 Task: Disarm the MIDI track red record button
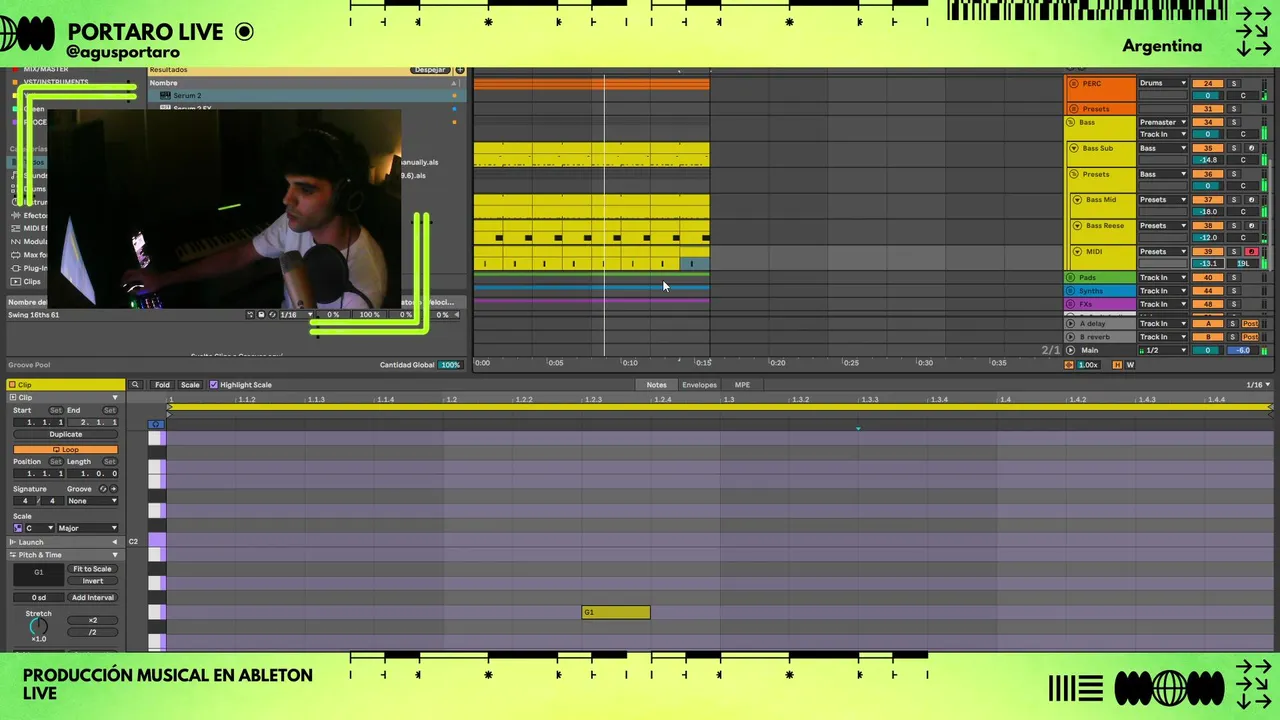pyautogui.click(x=1251, y=252)
